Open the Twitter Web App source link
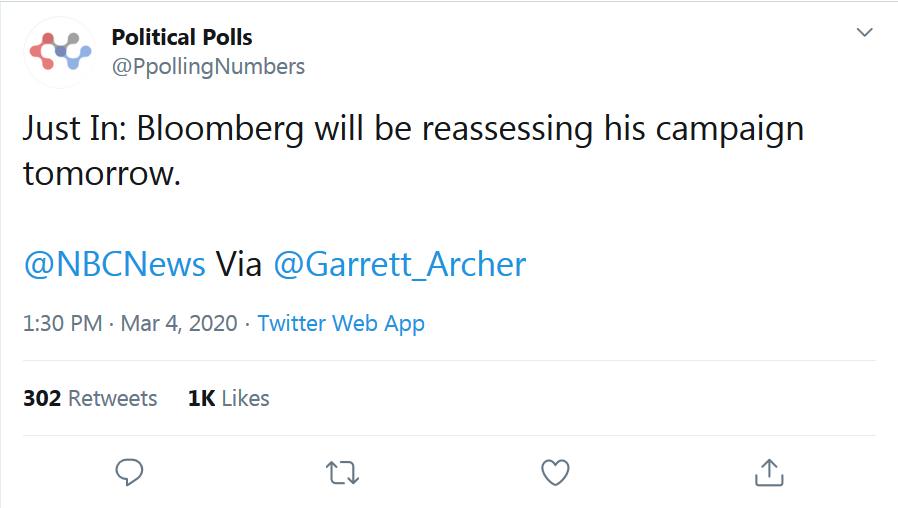This screenshot has width=898, height=508. pos(341,324)
